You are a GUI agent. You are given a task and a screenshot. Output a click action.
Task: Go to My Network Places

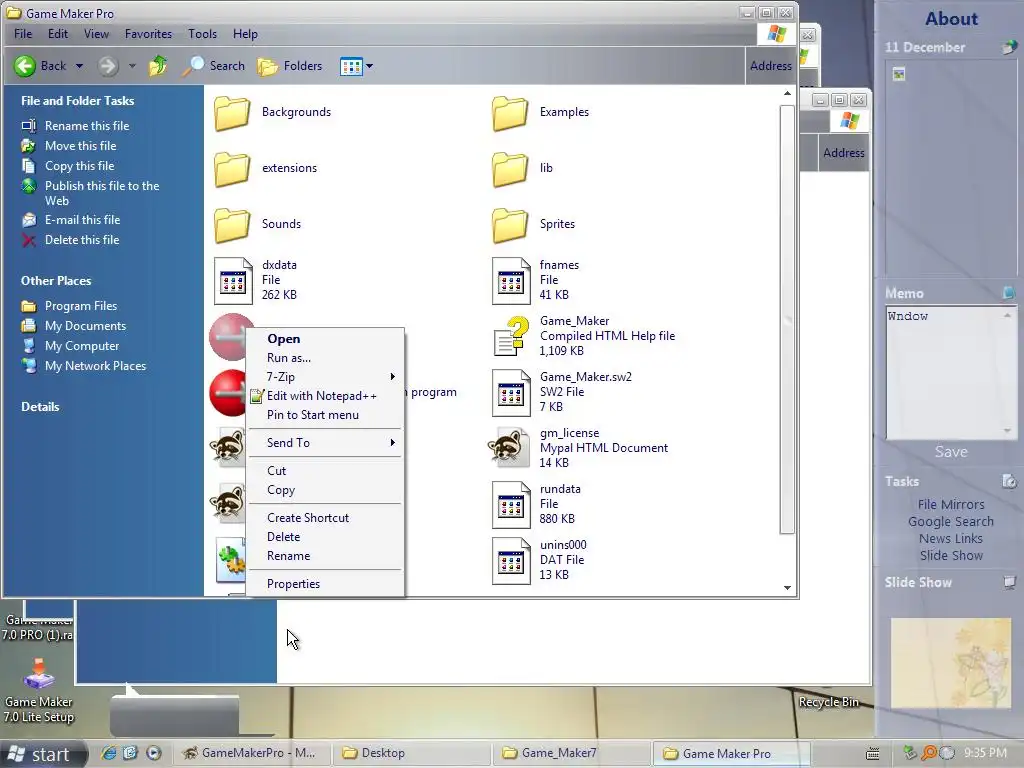95,366
